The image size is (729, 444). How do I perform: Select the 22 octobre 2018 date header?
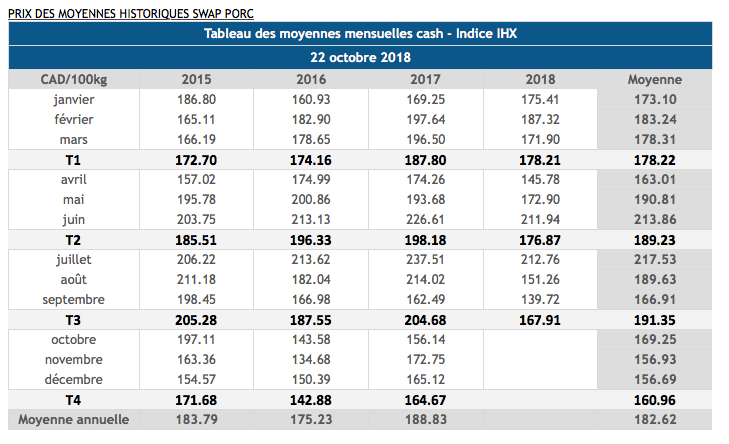pos(360,57)
